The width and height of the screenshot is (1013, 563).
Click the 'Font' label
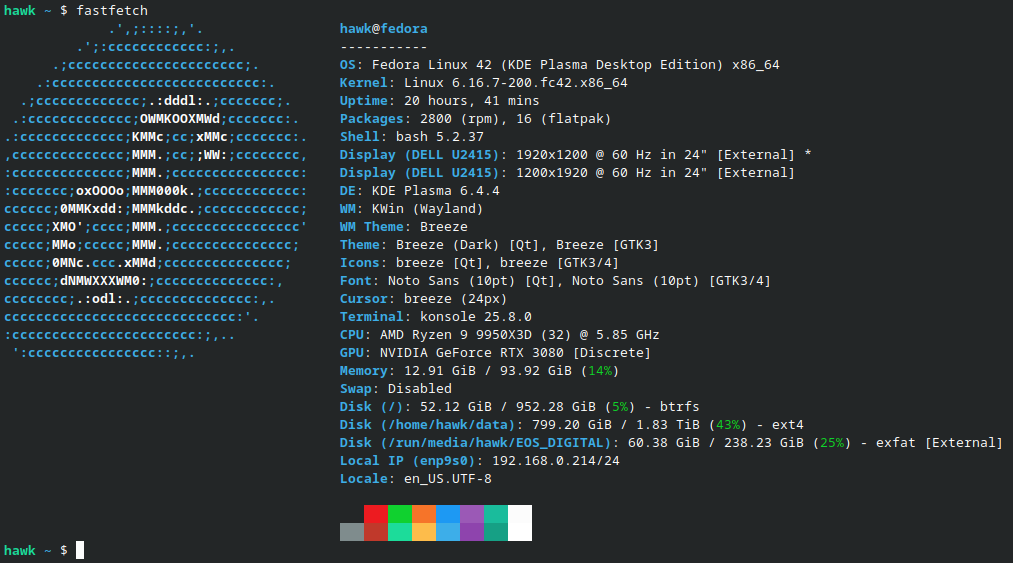pyautogui.click(x=355, y=281)
